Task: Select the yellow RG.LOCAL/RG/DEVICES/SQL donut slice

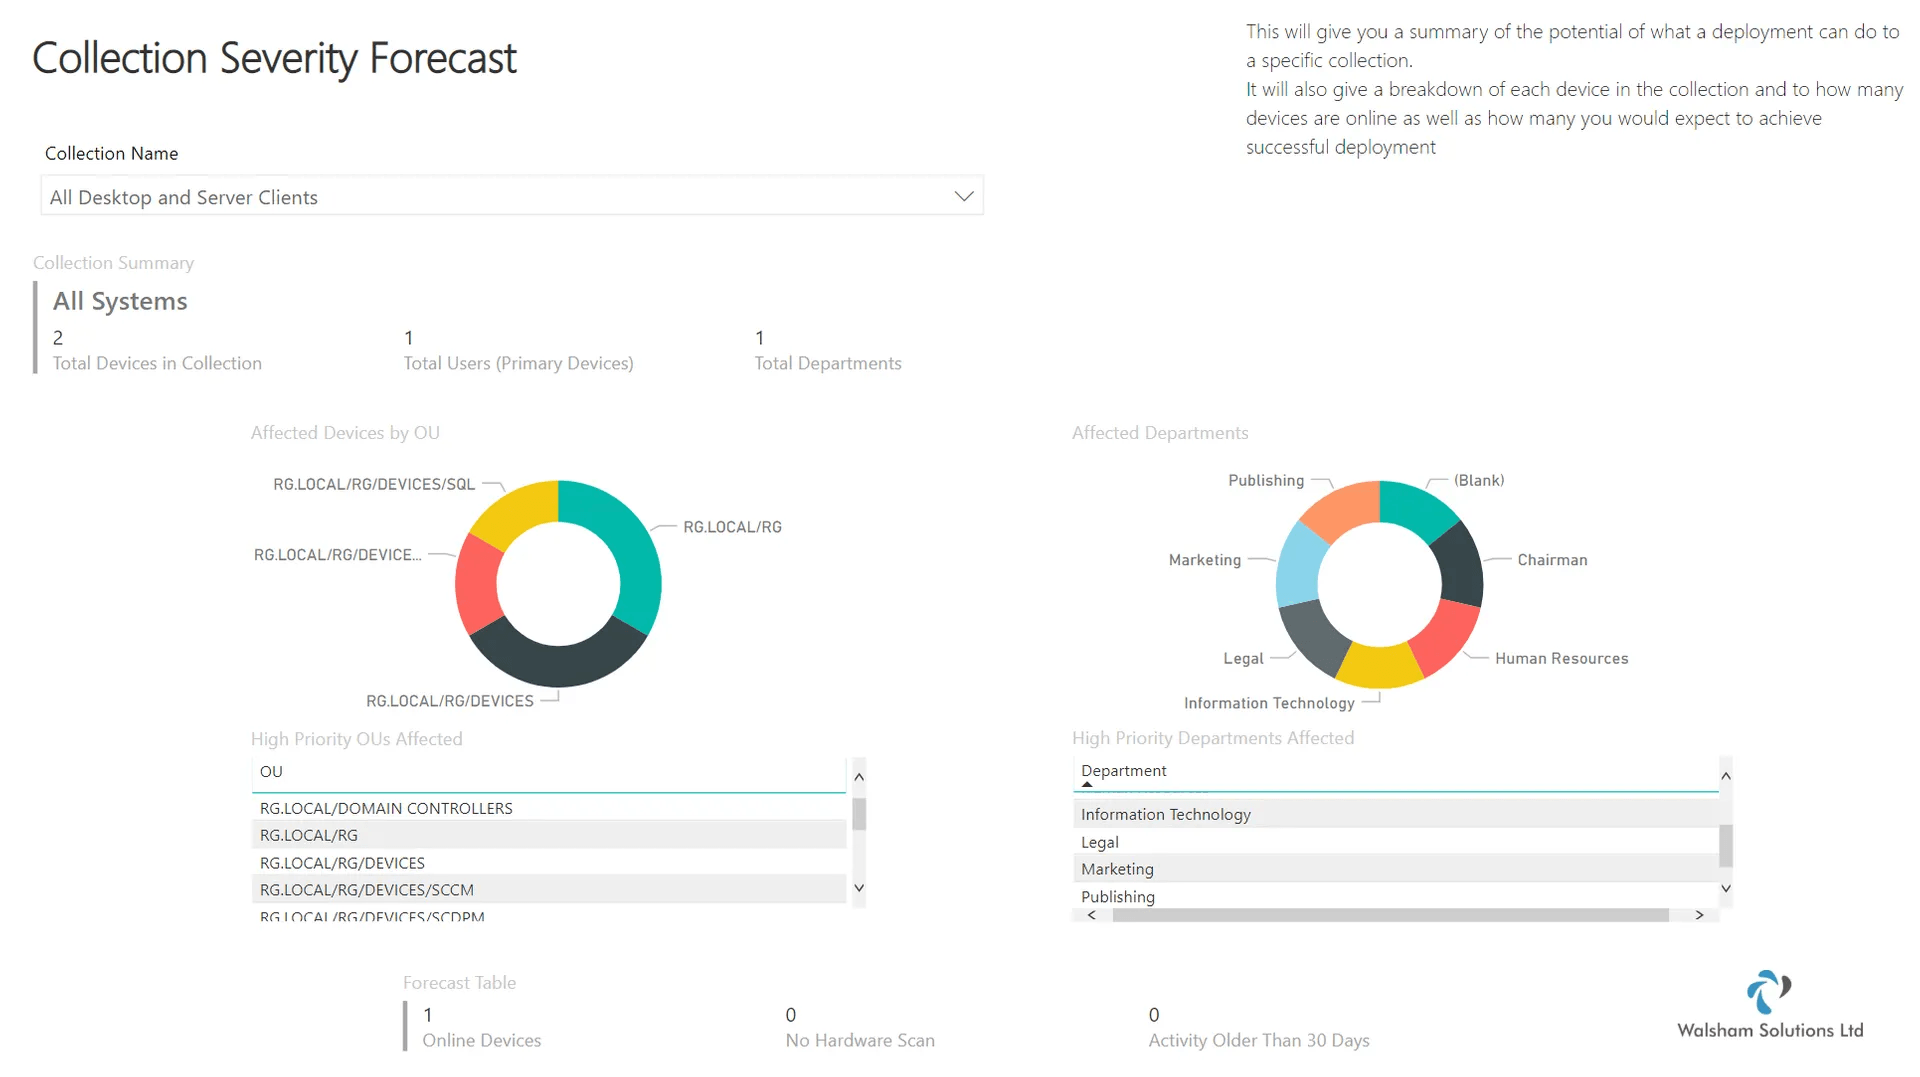Action: [512, 512]
